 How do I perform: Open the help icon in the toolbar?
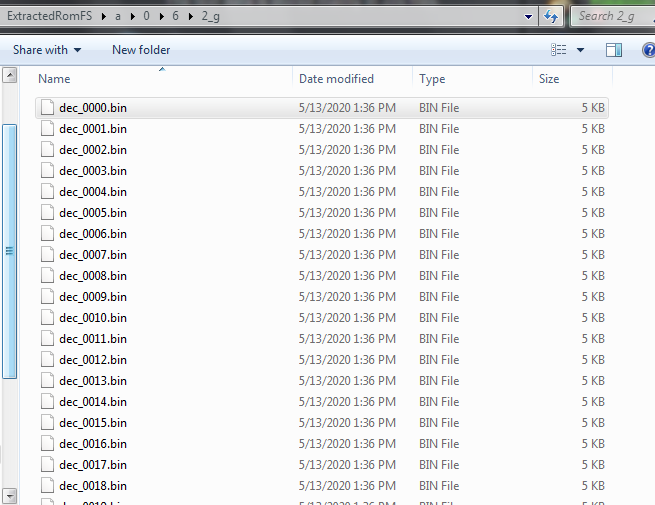pos(648,50)
